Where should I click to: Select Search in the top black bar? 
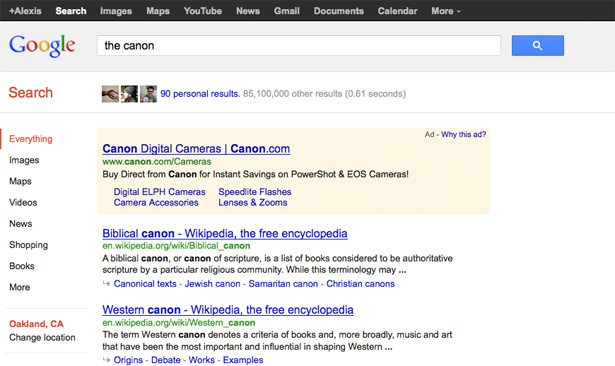pyautogui.click(x=71, y=11)
